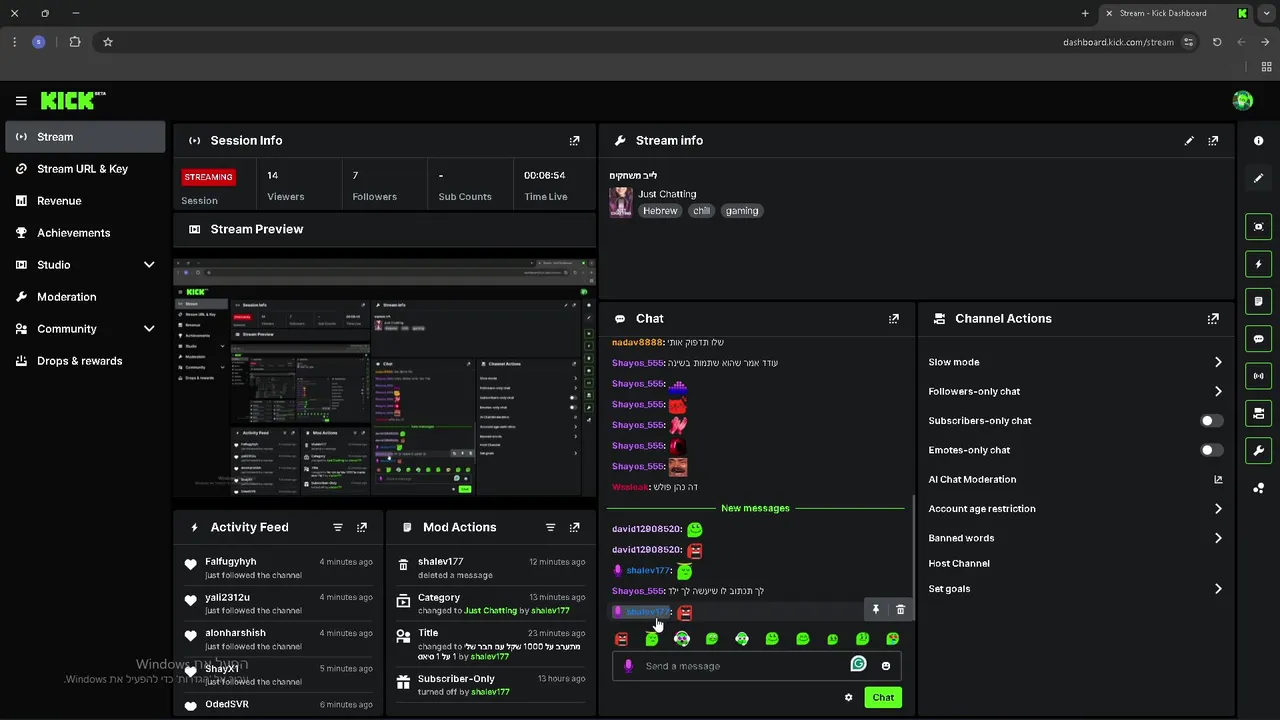Open the emoji picker in message box
1280x720 pixels.
point(886,666)
